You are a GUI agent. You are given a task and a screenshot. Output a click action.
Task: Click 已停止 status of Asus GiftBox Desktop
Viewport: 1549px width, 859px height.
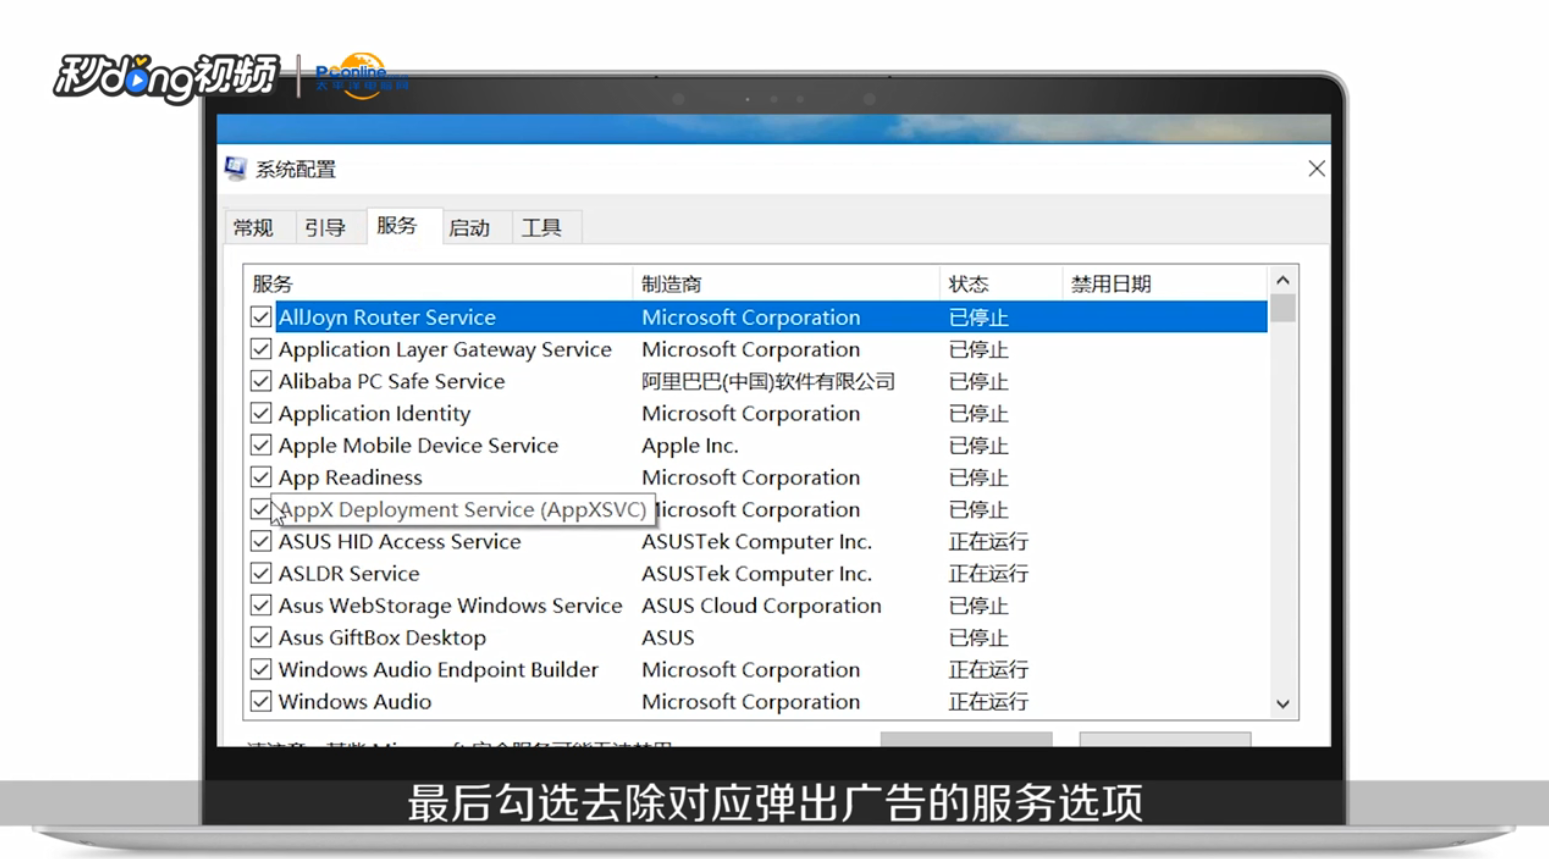(x=978, y=637)
